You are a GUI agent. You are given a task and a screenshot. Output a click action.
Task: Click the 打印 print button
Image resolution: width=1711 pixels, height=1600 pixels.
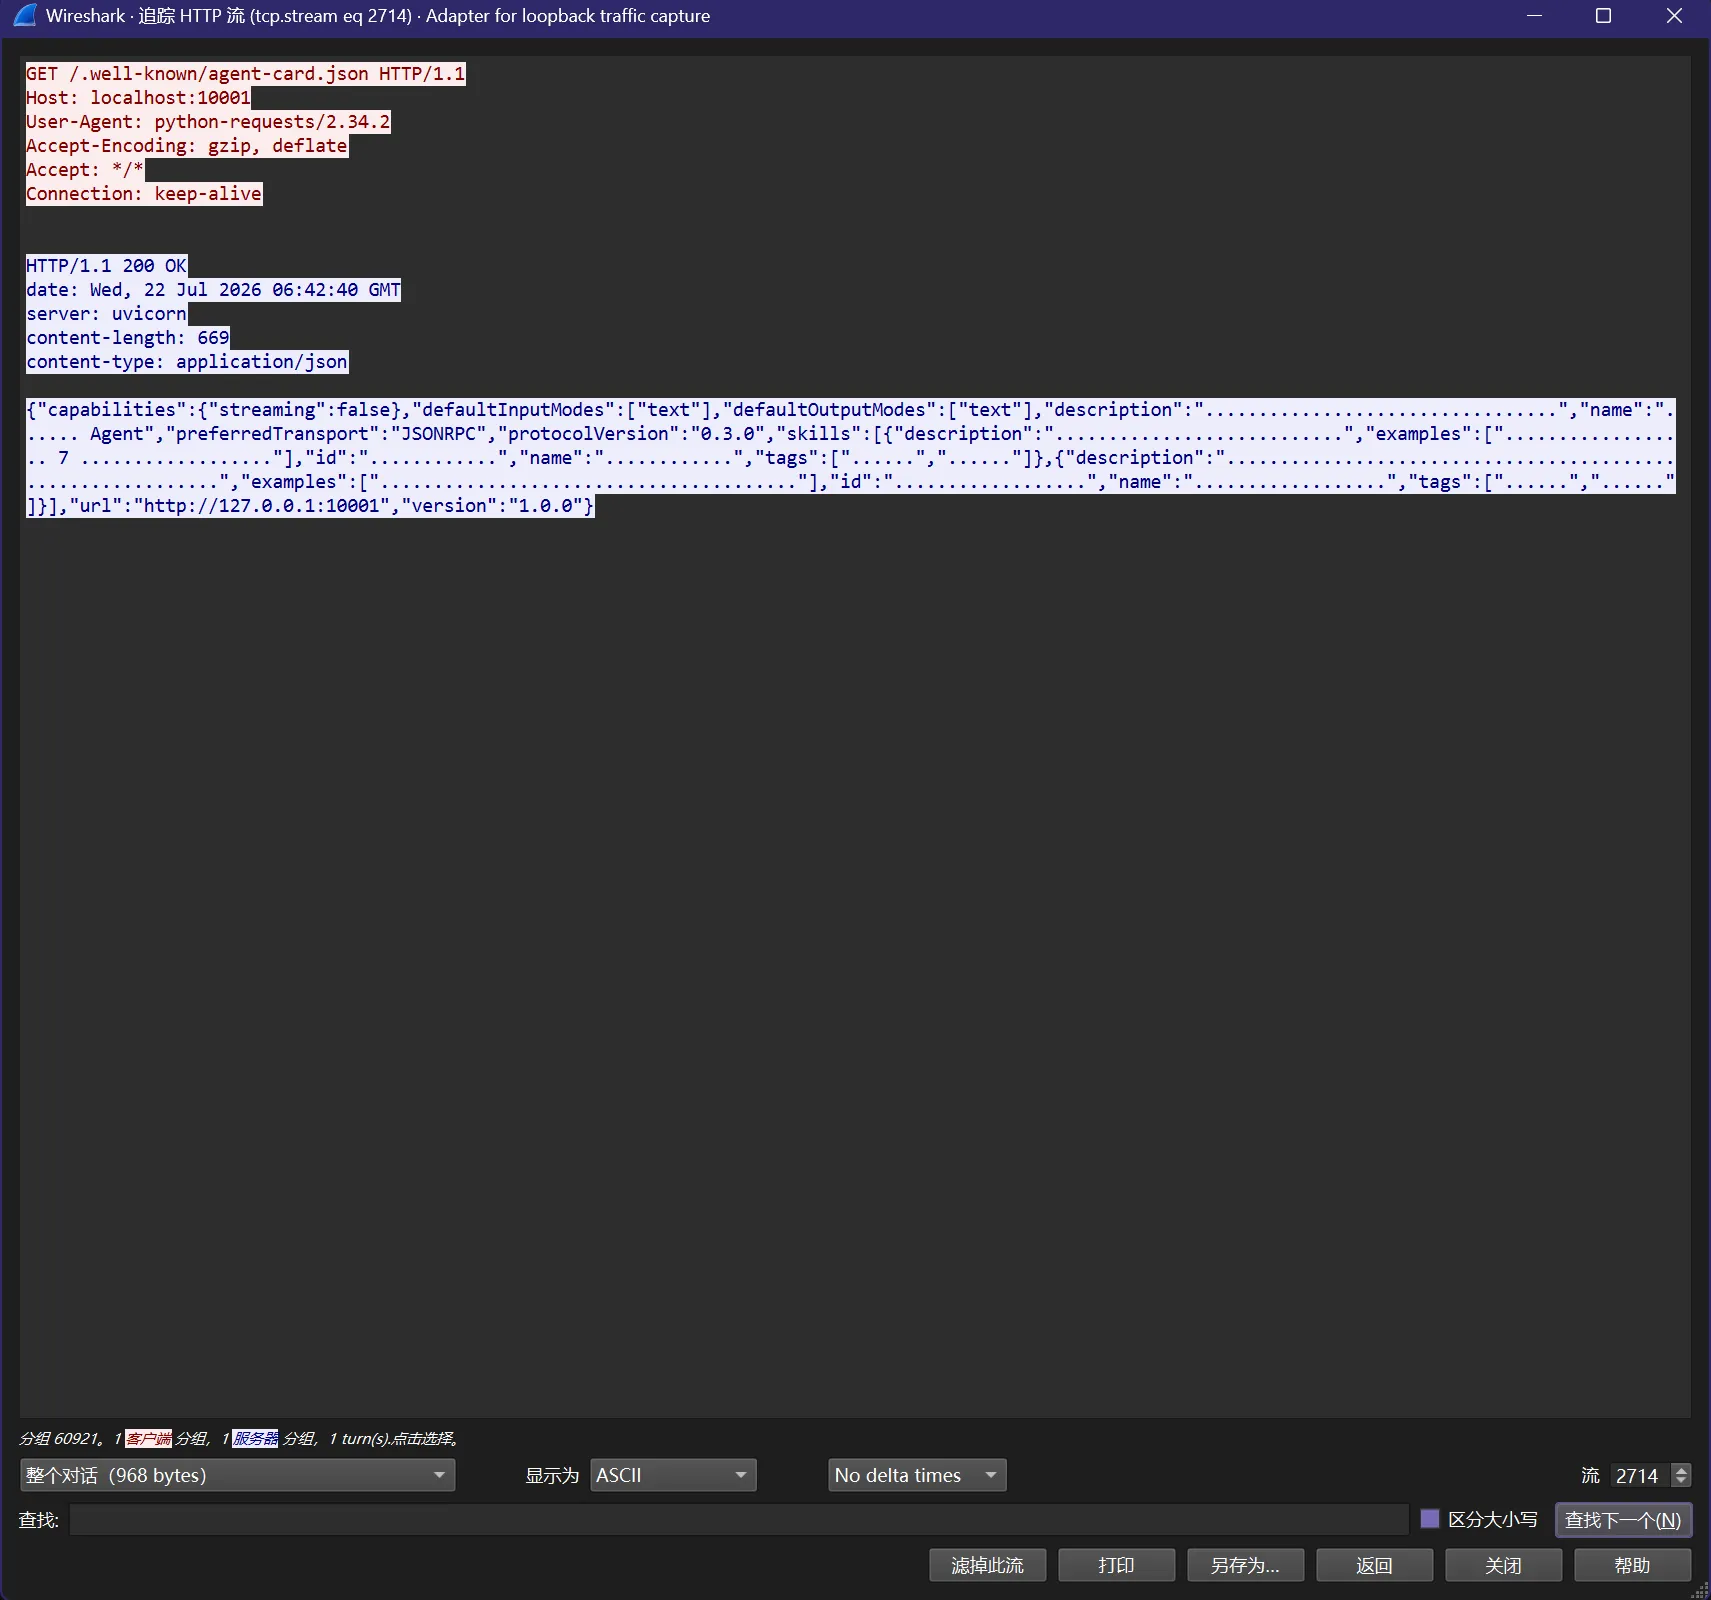pos(1116,1565)
